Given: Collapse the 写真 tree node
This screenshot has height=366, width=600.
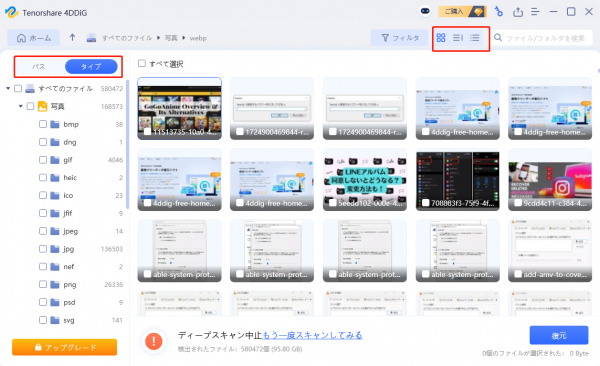Looking at the screenshot, I should click(21, 106).
